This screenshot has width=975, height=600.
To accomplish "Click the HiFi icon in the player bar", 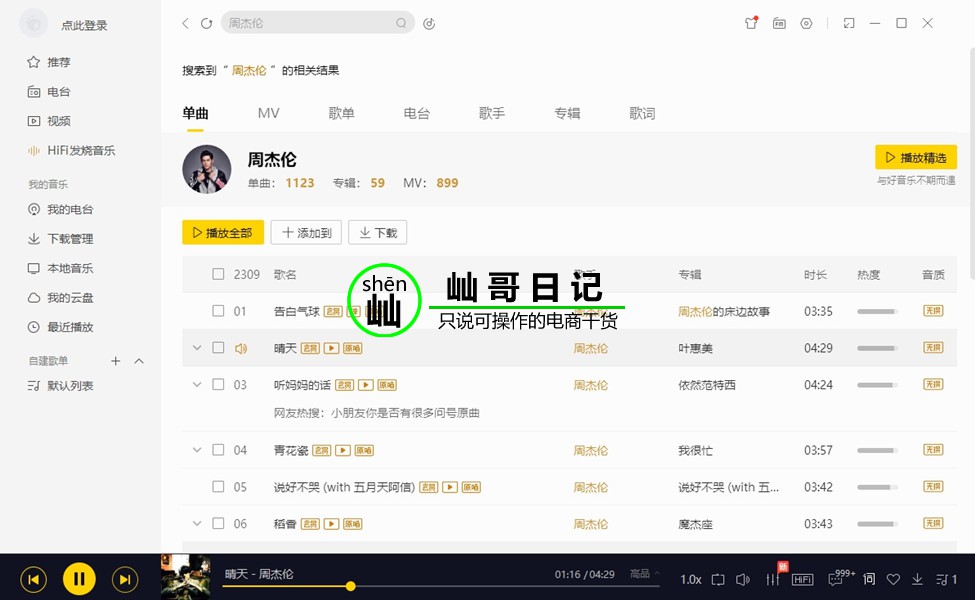I will [x=802, y=579].
